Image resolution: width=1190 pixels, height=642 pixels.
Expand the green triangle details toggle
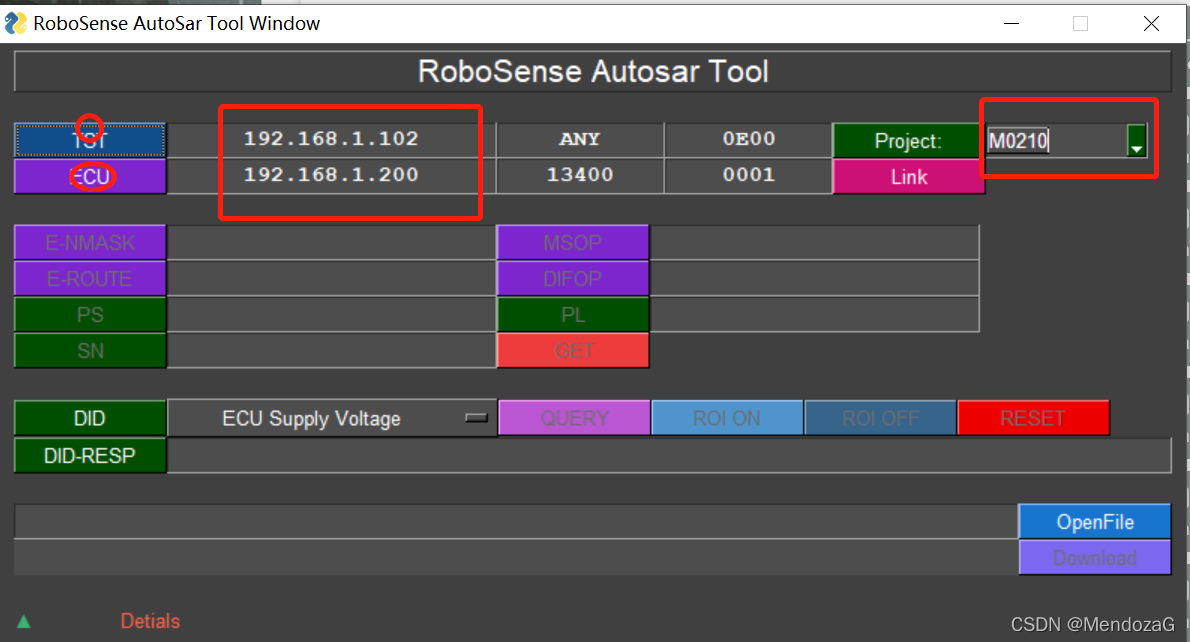tap(24, 622)
